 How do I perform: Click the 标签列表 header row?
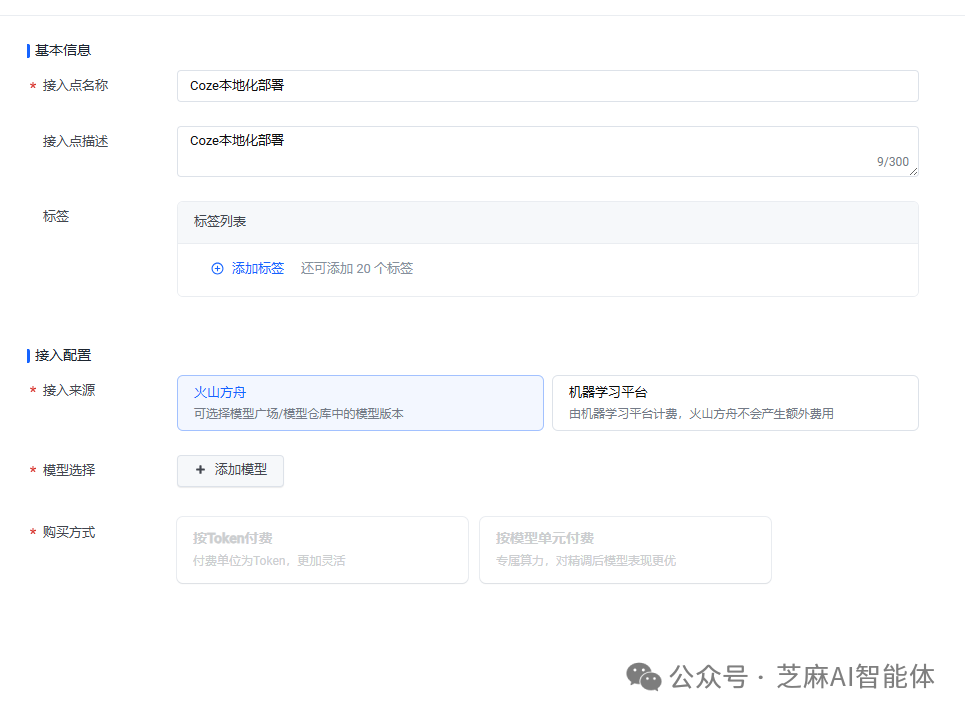(x=547, y=222)
